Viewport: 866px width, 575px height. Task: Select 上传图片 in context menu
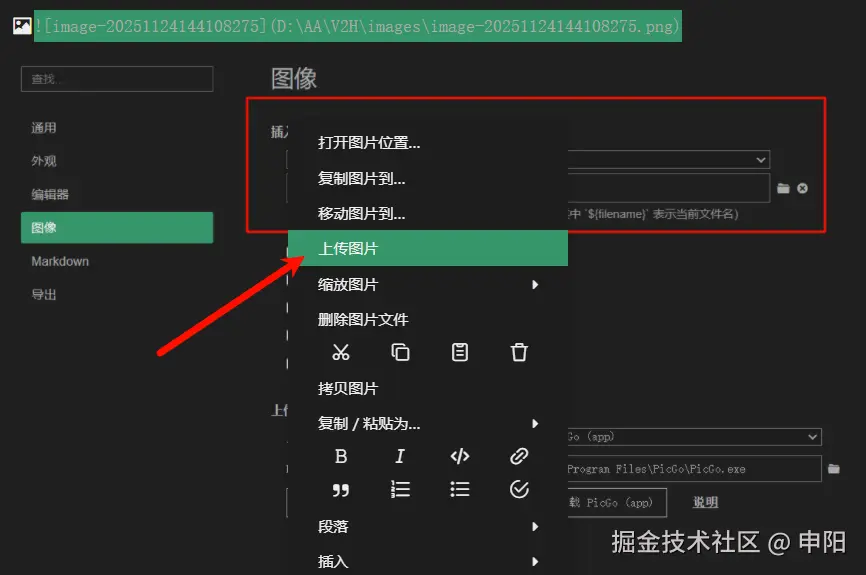[428, 249]
